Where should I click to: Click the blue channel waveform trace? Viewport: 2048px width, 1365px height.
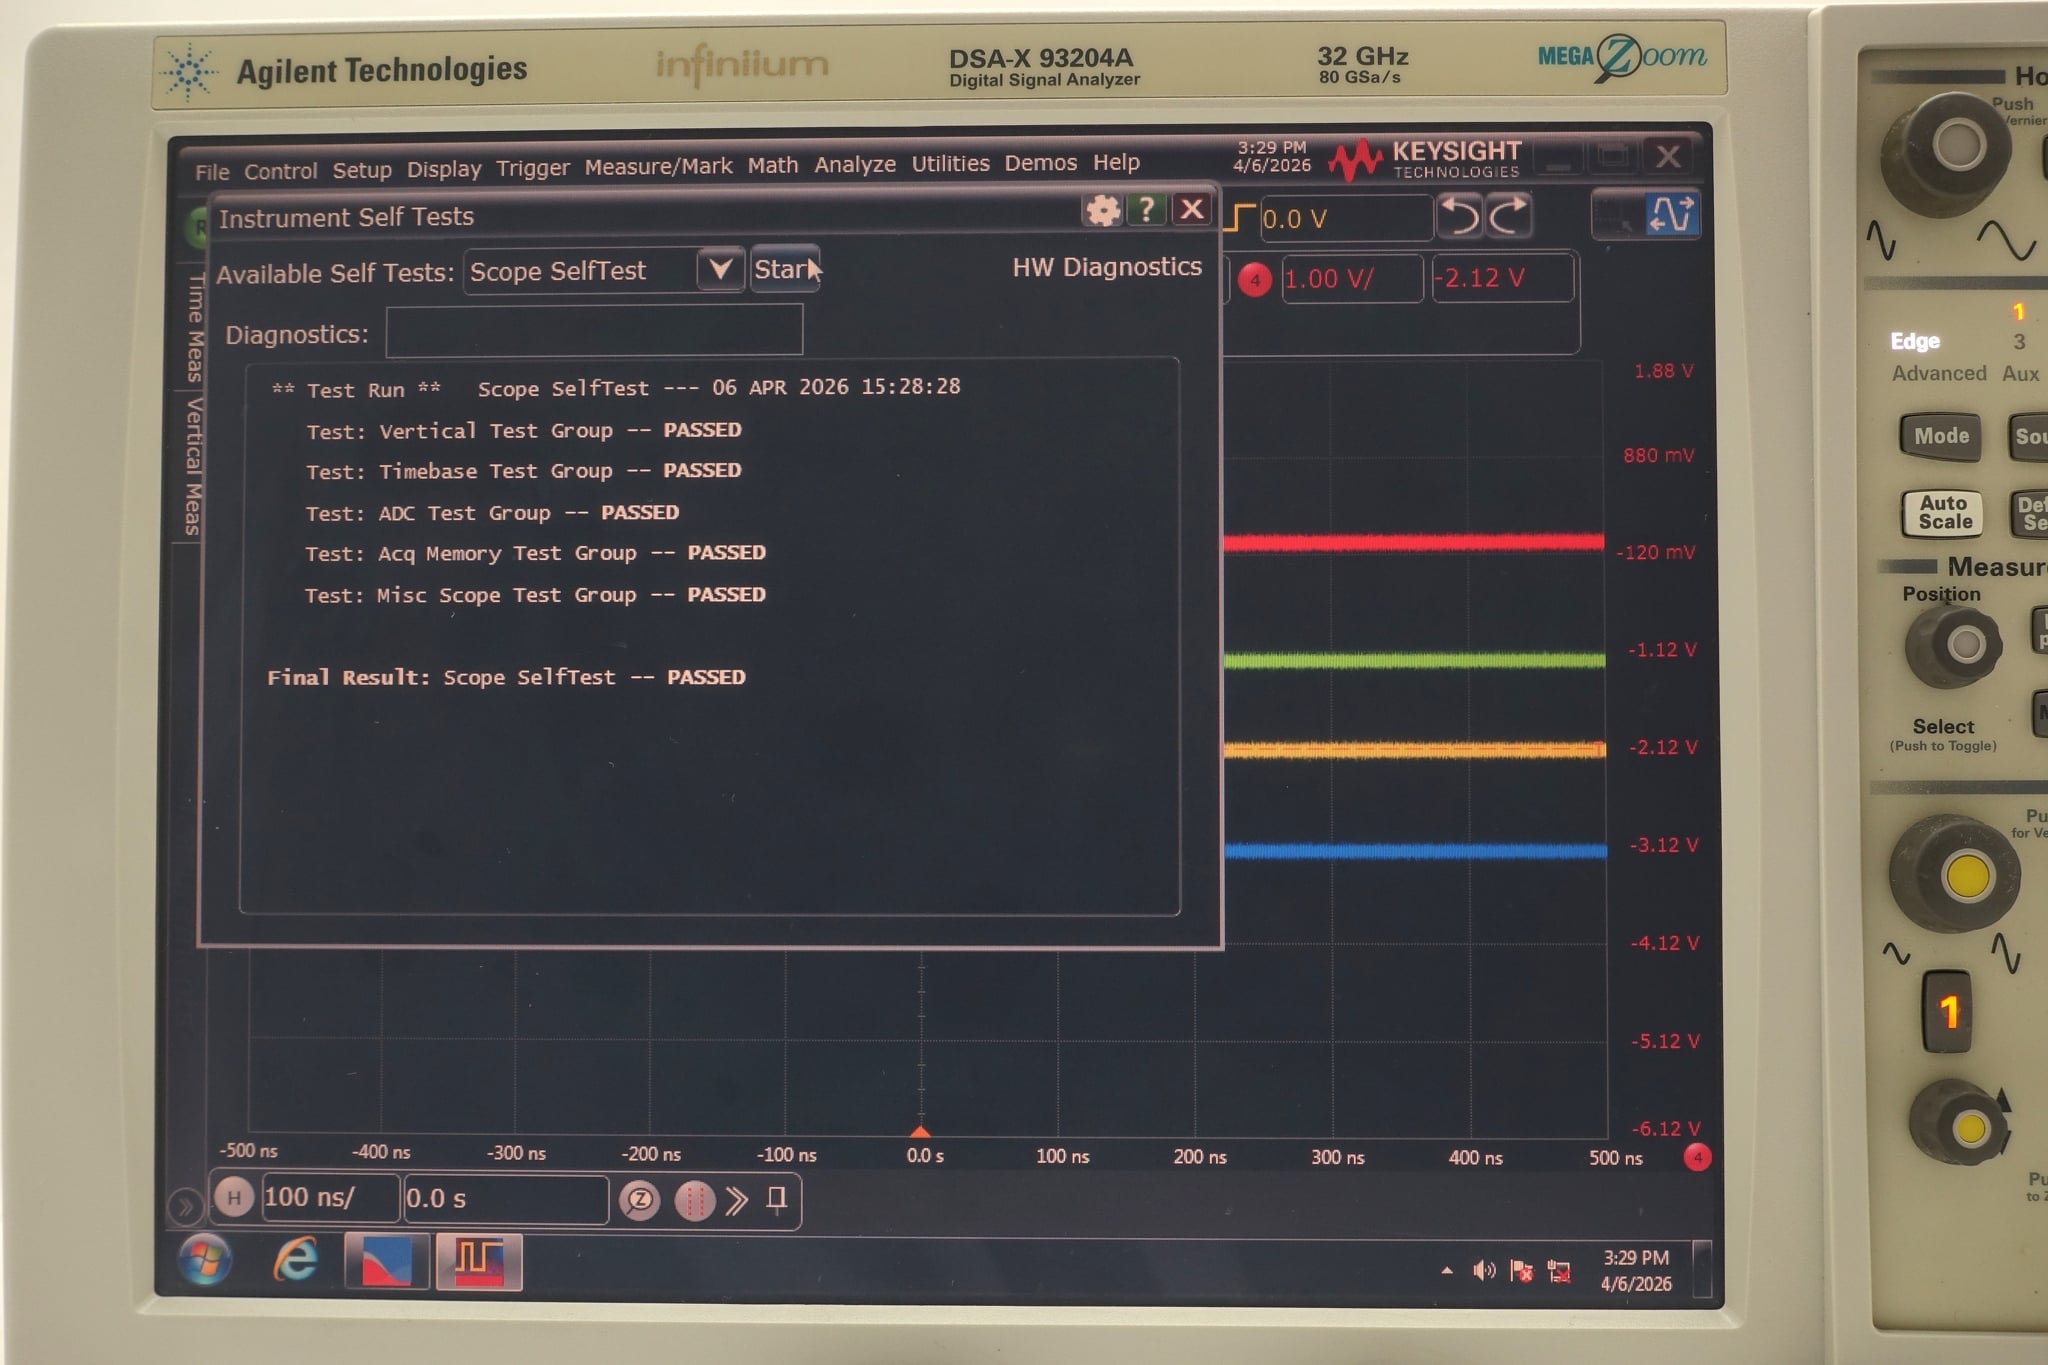(x=1415, y=851)
